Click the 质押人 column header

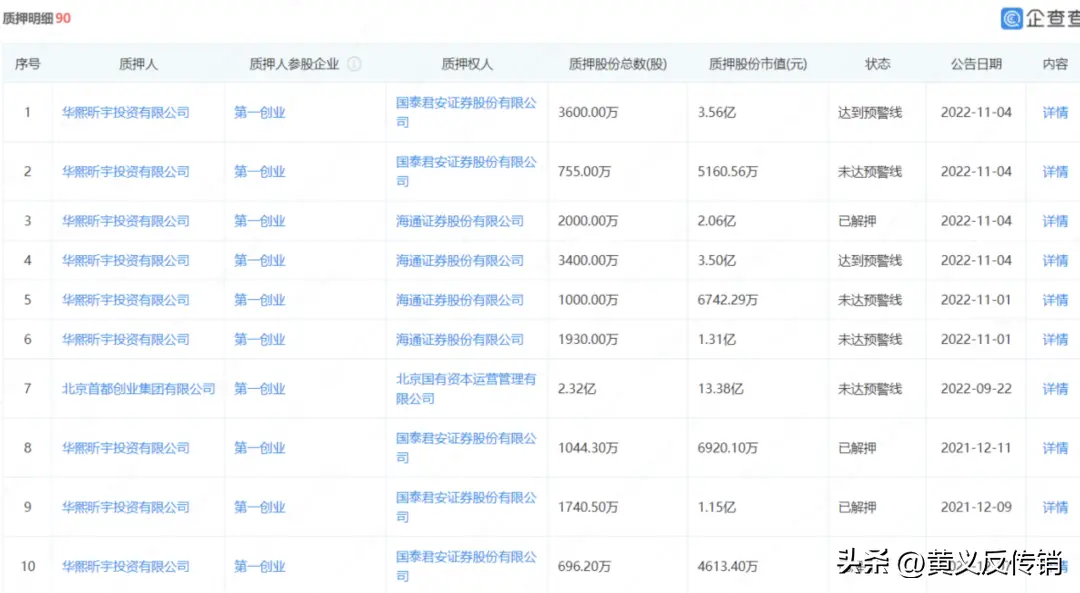[138, 64]
